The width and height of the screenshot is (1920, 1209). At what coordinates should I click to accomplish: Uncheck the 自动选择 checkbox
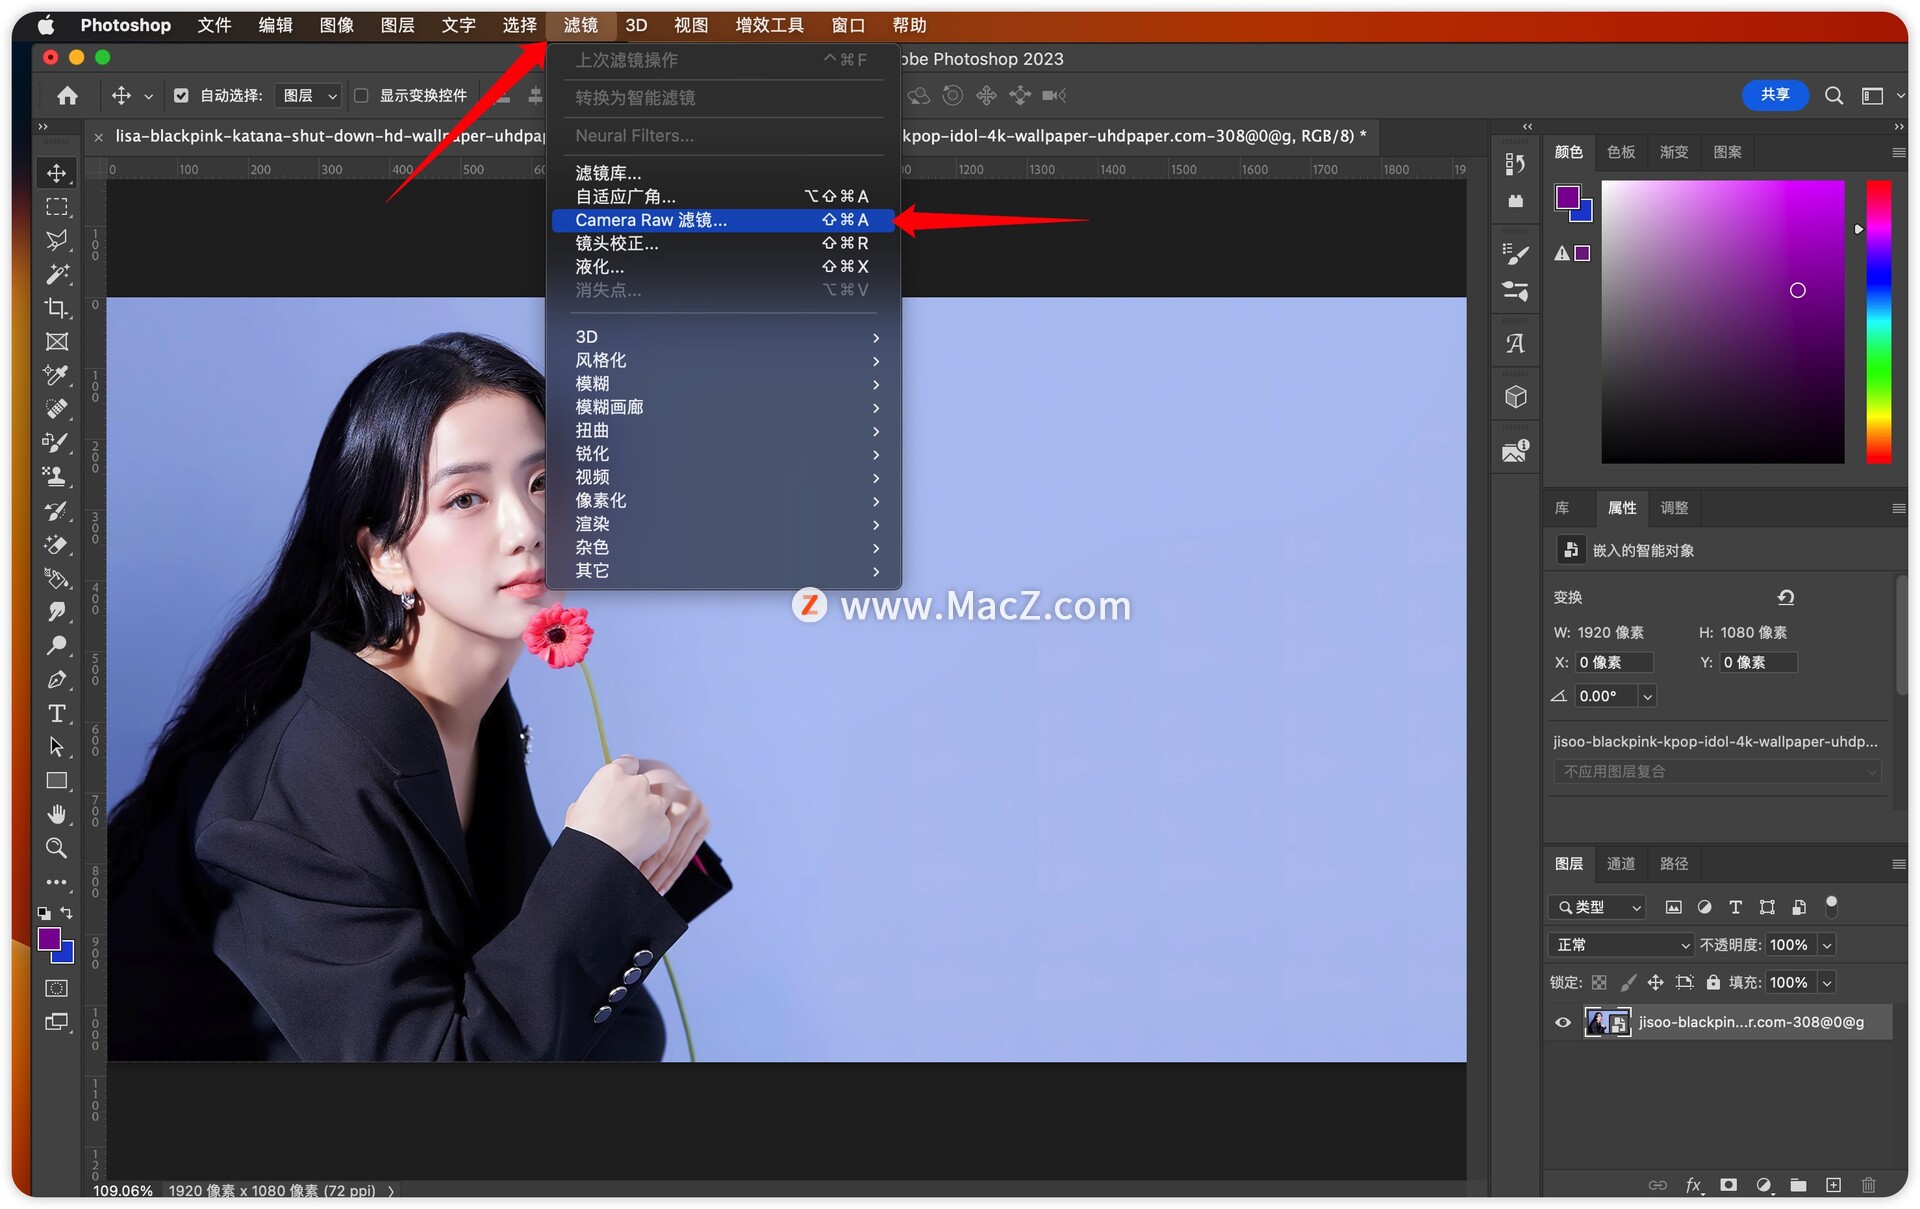coord(181,96)
